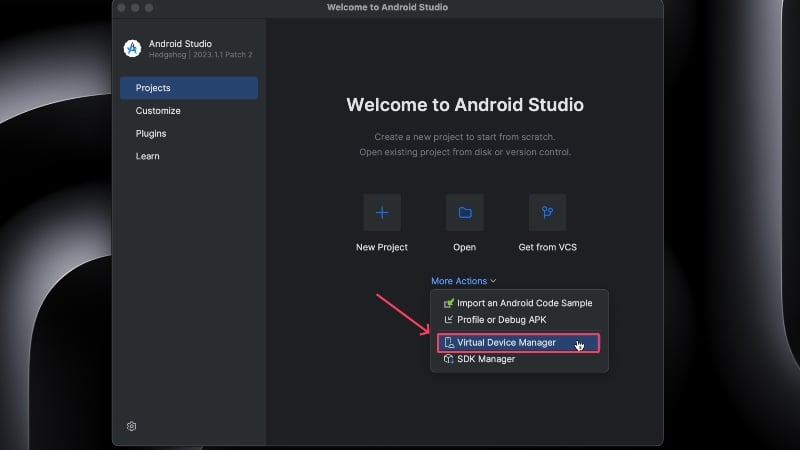The width and height of the screenshot is (800, 450).
Task: Click the Get from VCS branch icon
Action: 547,212
